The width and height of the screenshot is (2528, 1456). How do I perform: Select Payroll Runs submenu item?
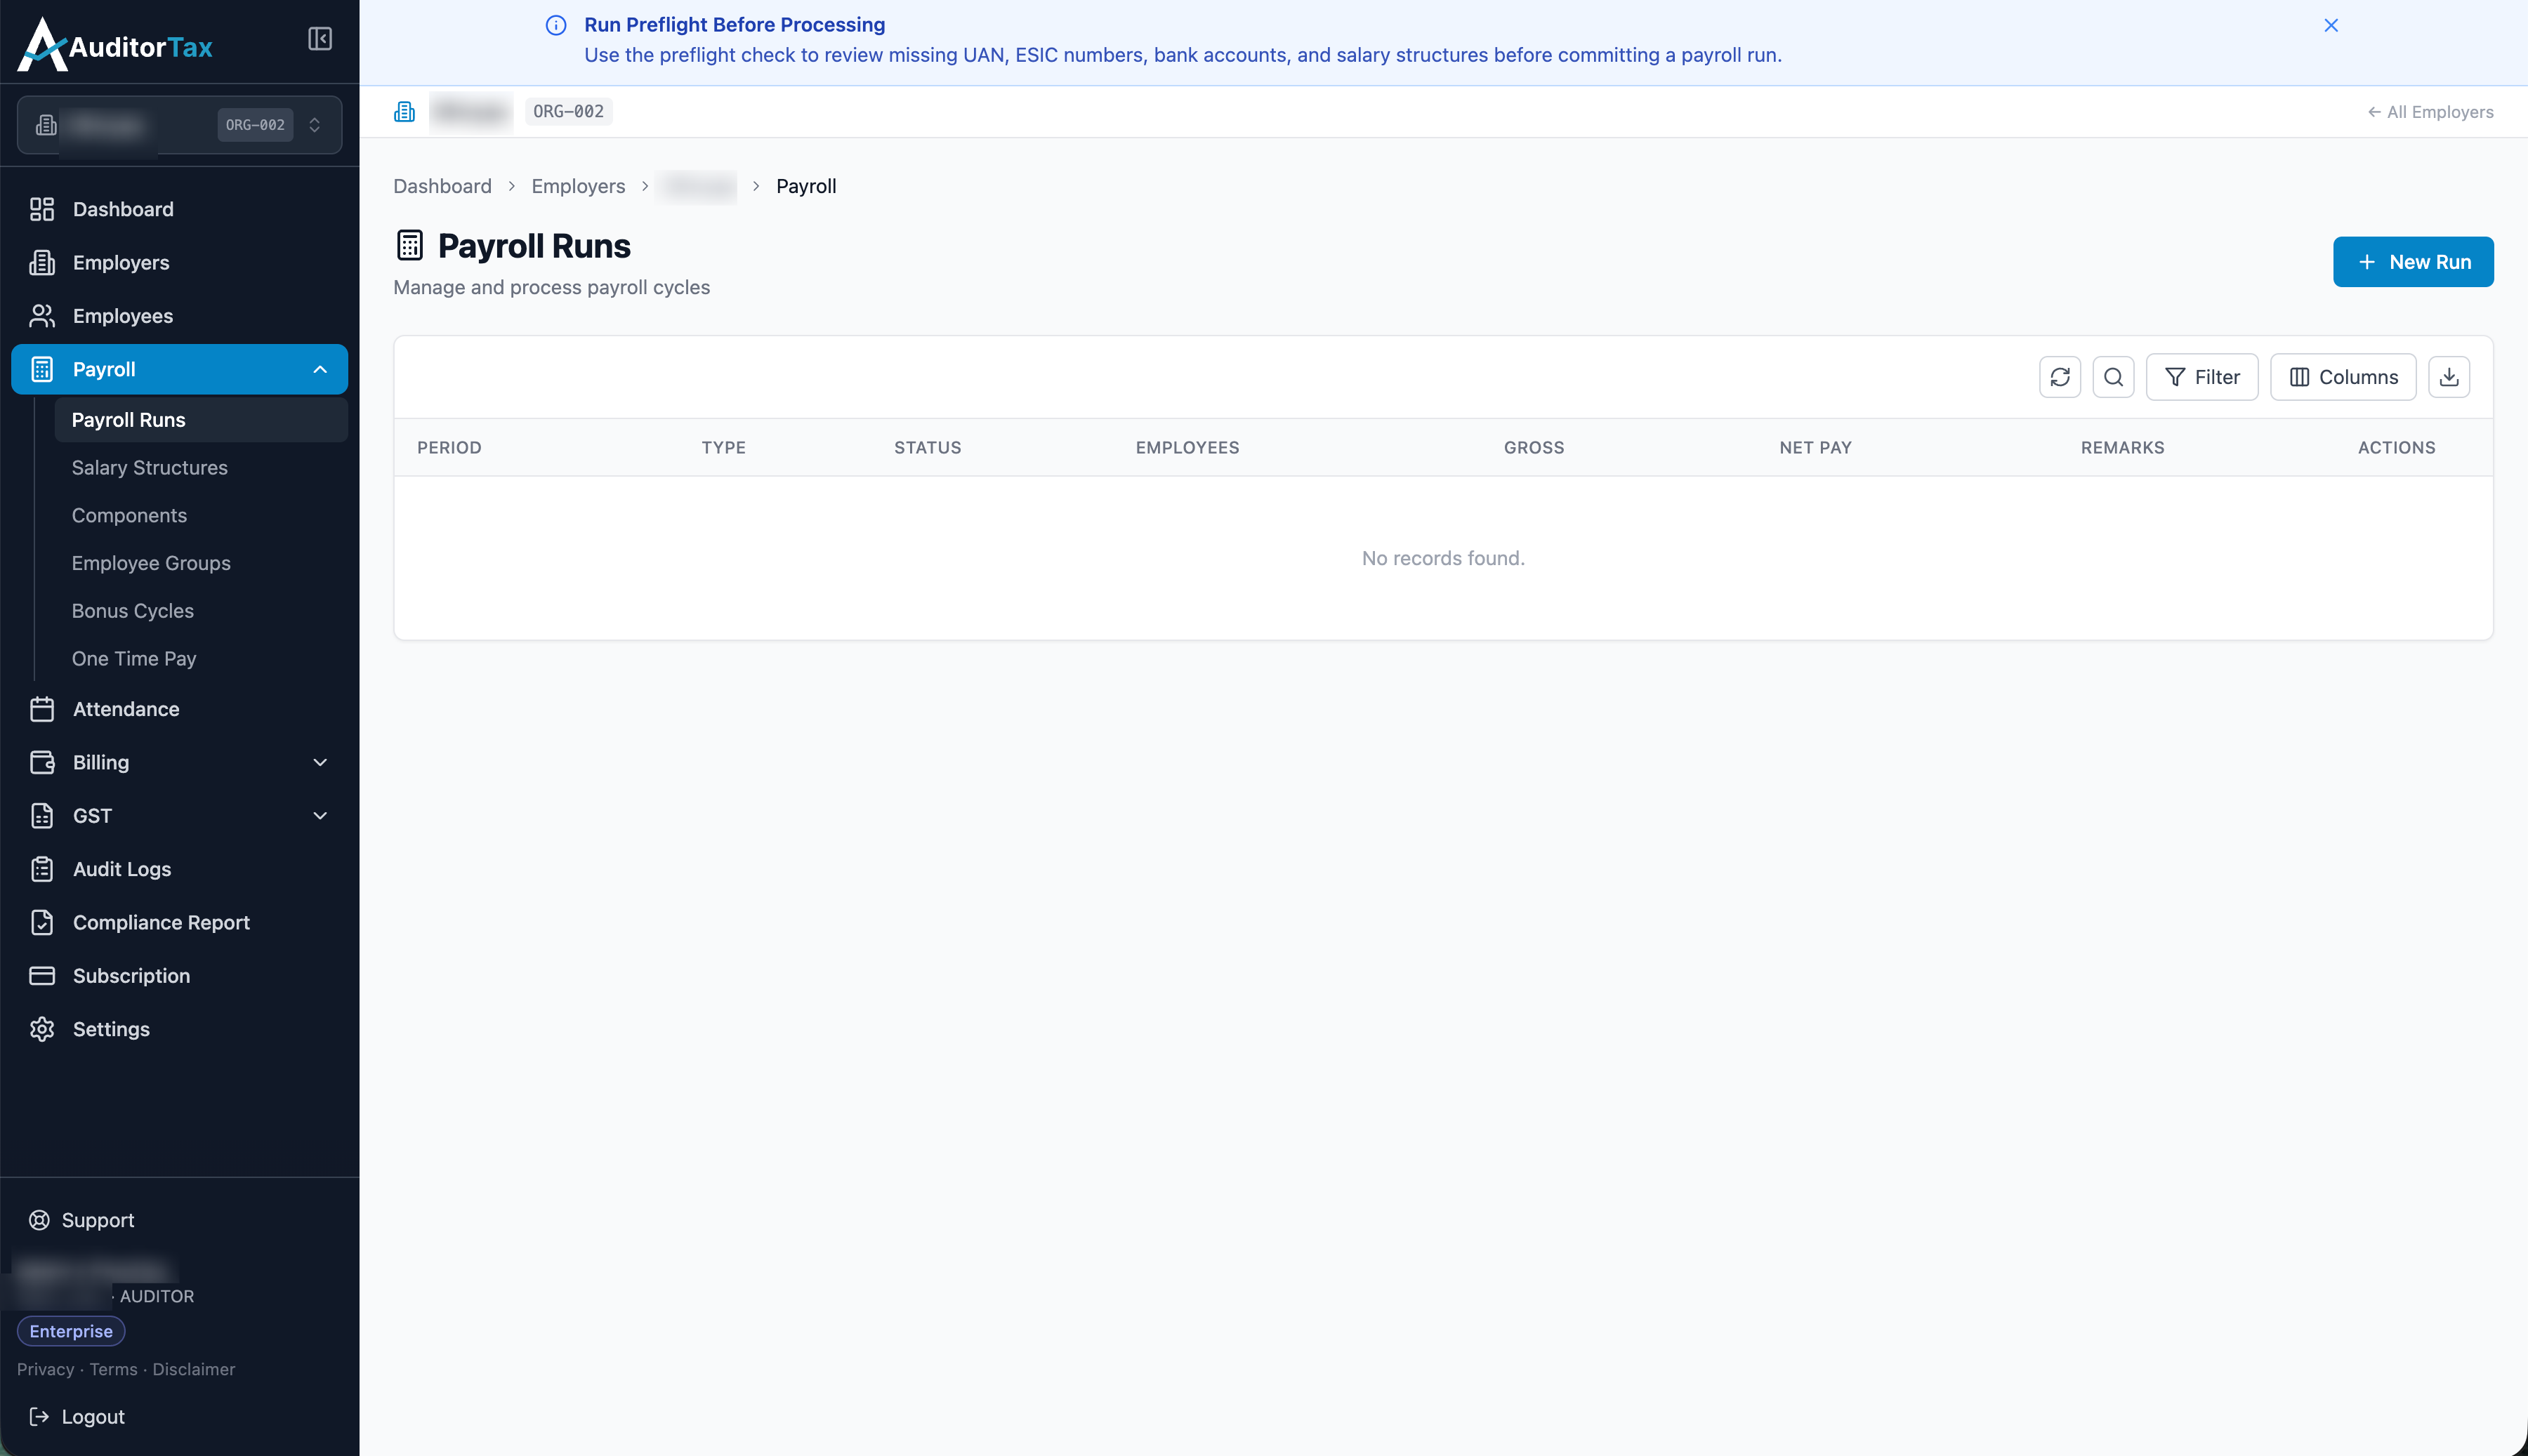point(201,420)
